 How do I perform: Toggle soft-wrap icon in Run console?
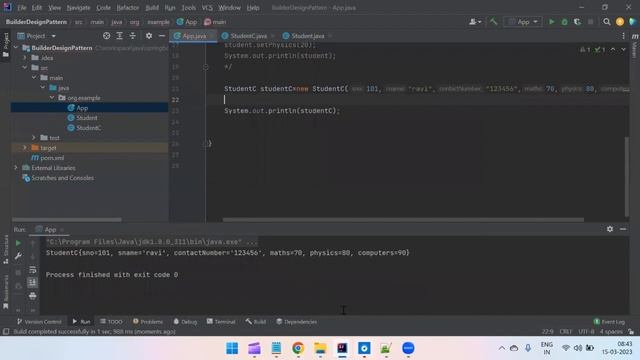[x=33, y=270]
